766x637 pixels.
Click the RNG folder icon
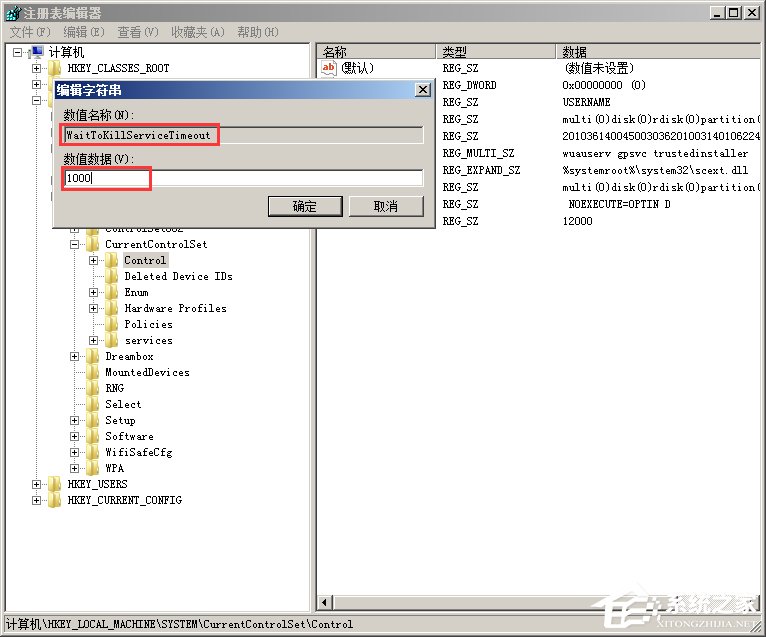coord(92,388)
